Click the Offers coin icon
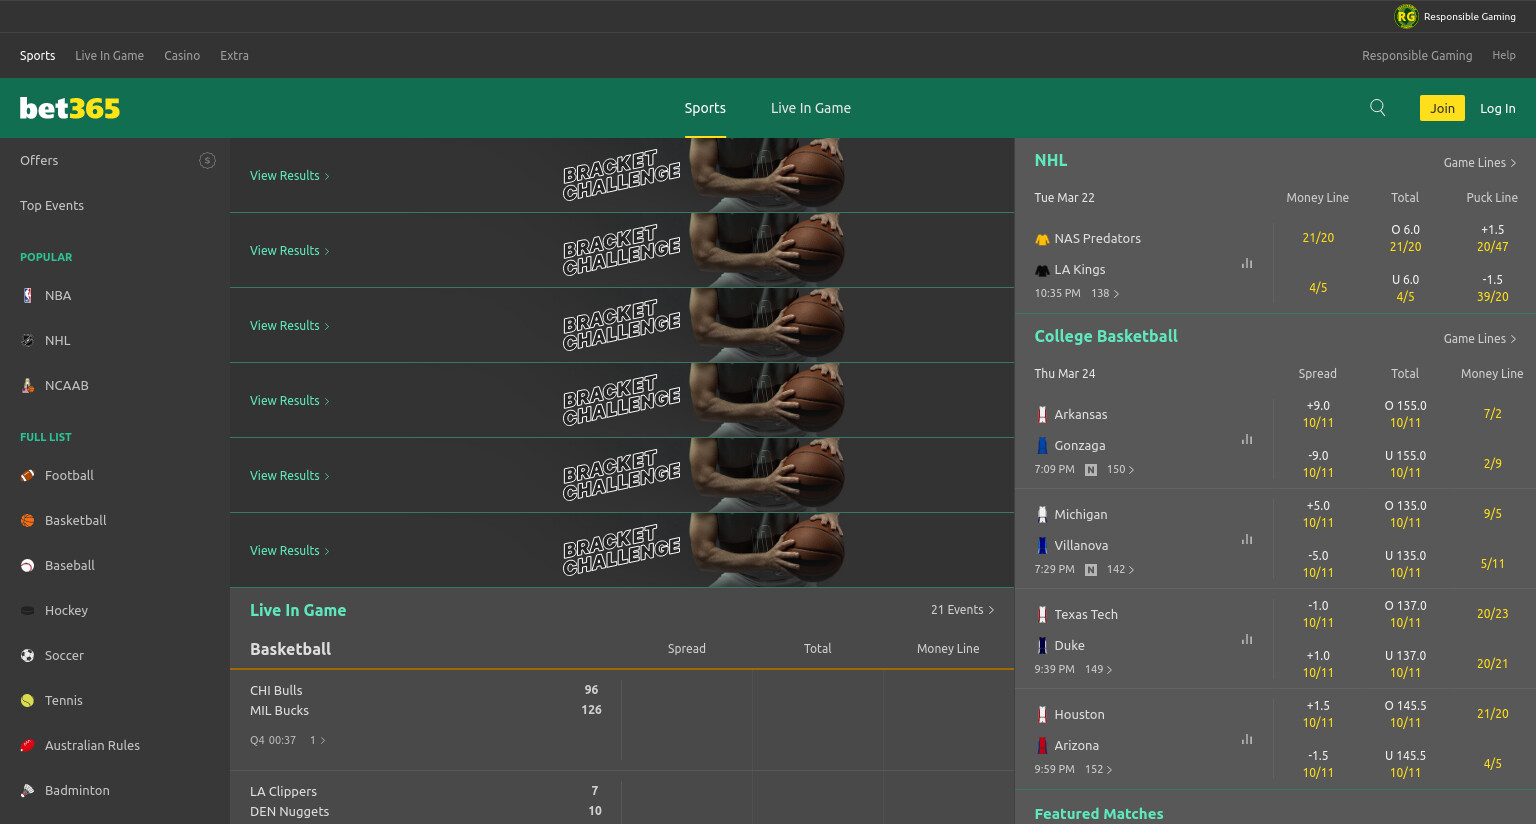 pyautogui.click(x=207, y=160)
